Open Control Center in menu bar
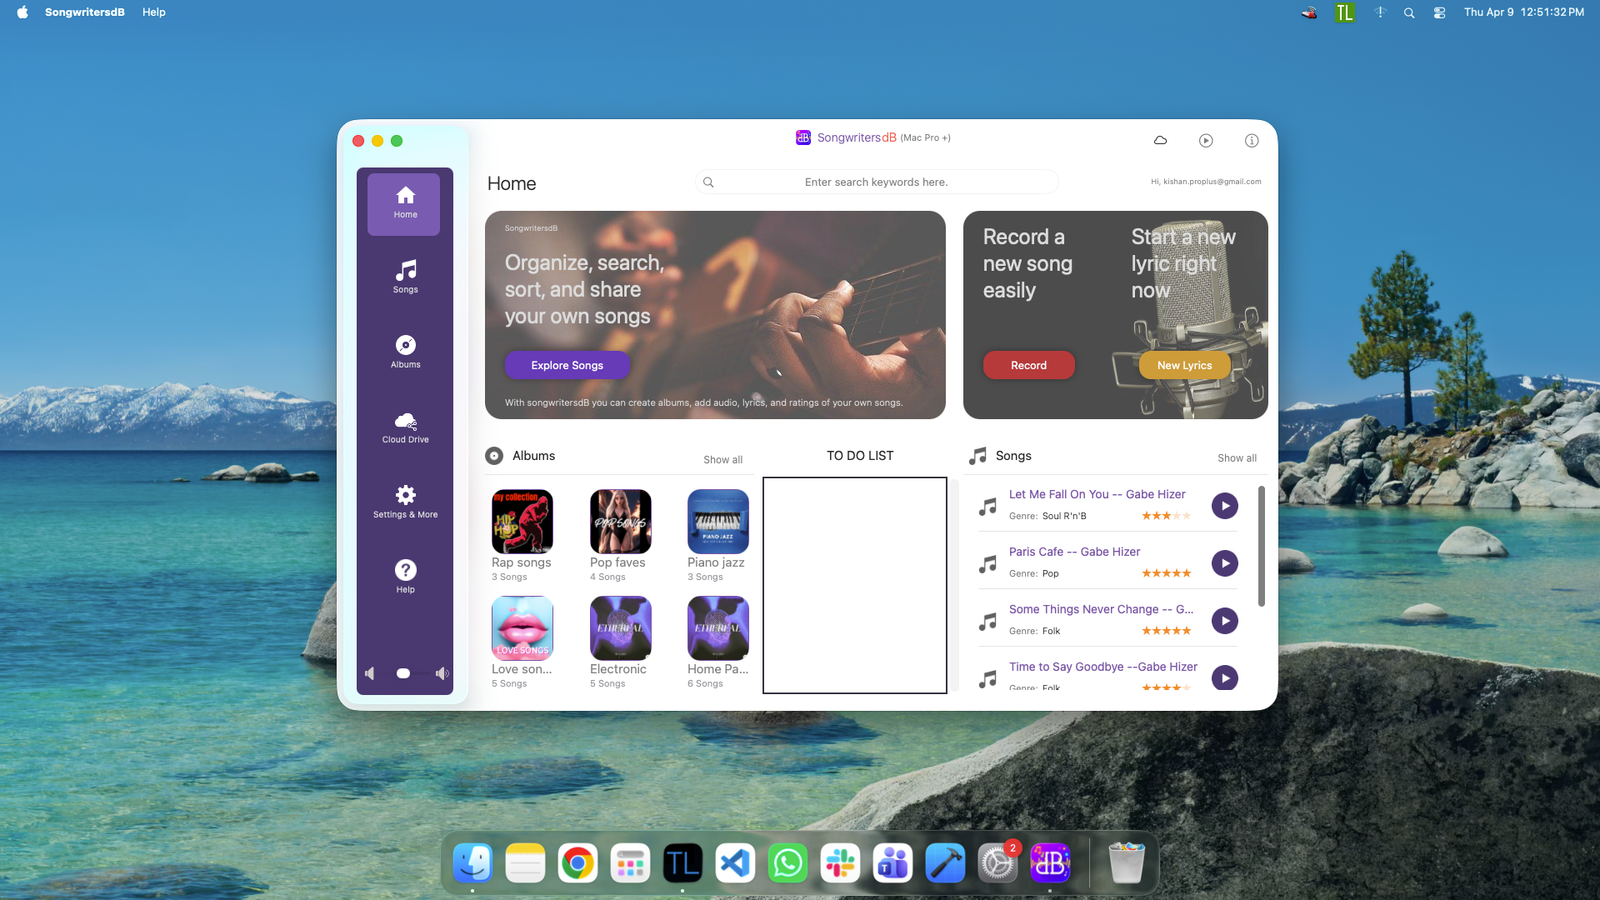The height and width of the screenshot is (900, 1600). click(1439, 13)
